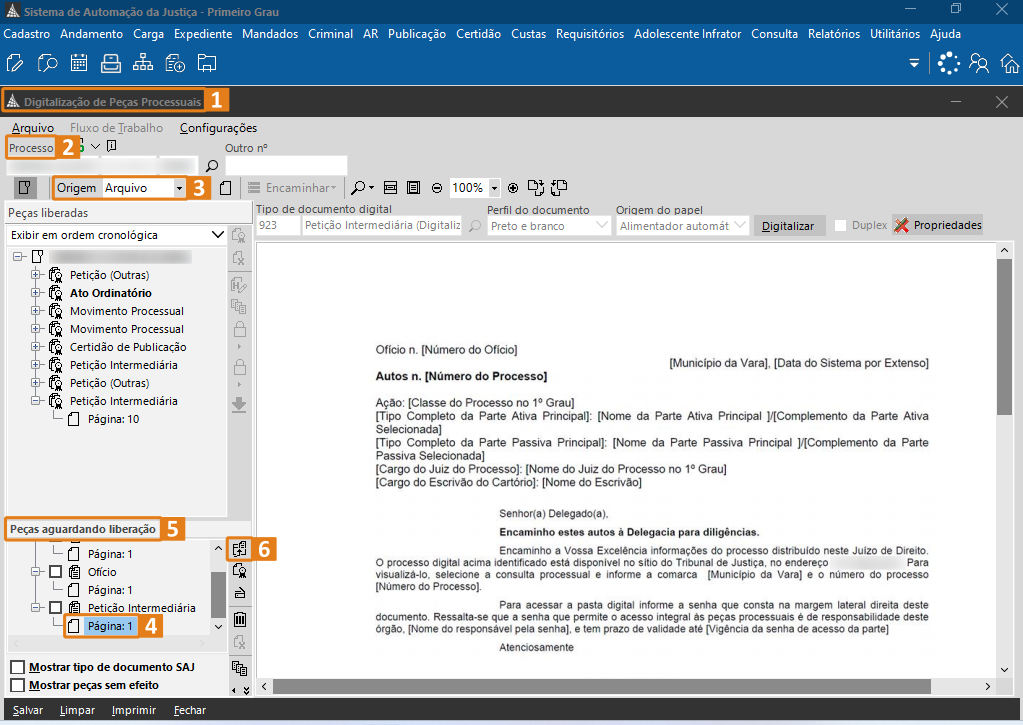Image resolution: width=1023 pixels, height=725 pixels.
Task: Check the Ofício checkbox in pending pieces
Action: point(55,572)
